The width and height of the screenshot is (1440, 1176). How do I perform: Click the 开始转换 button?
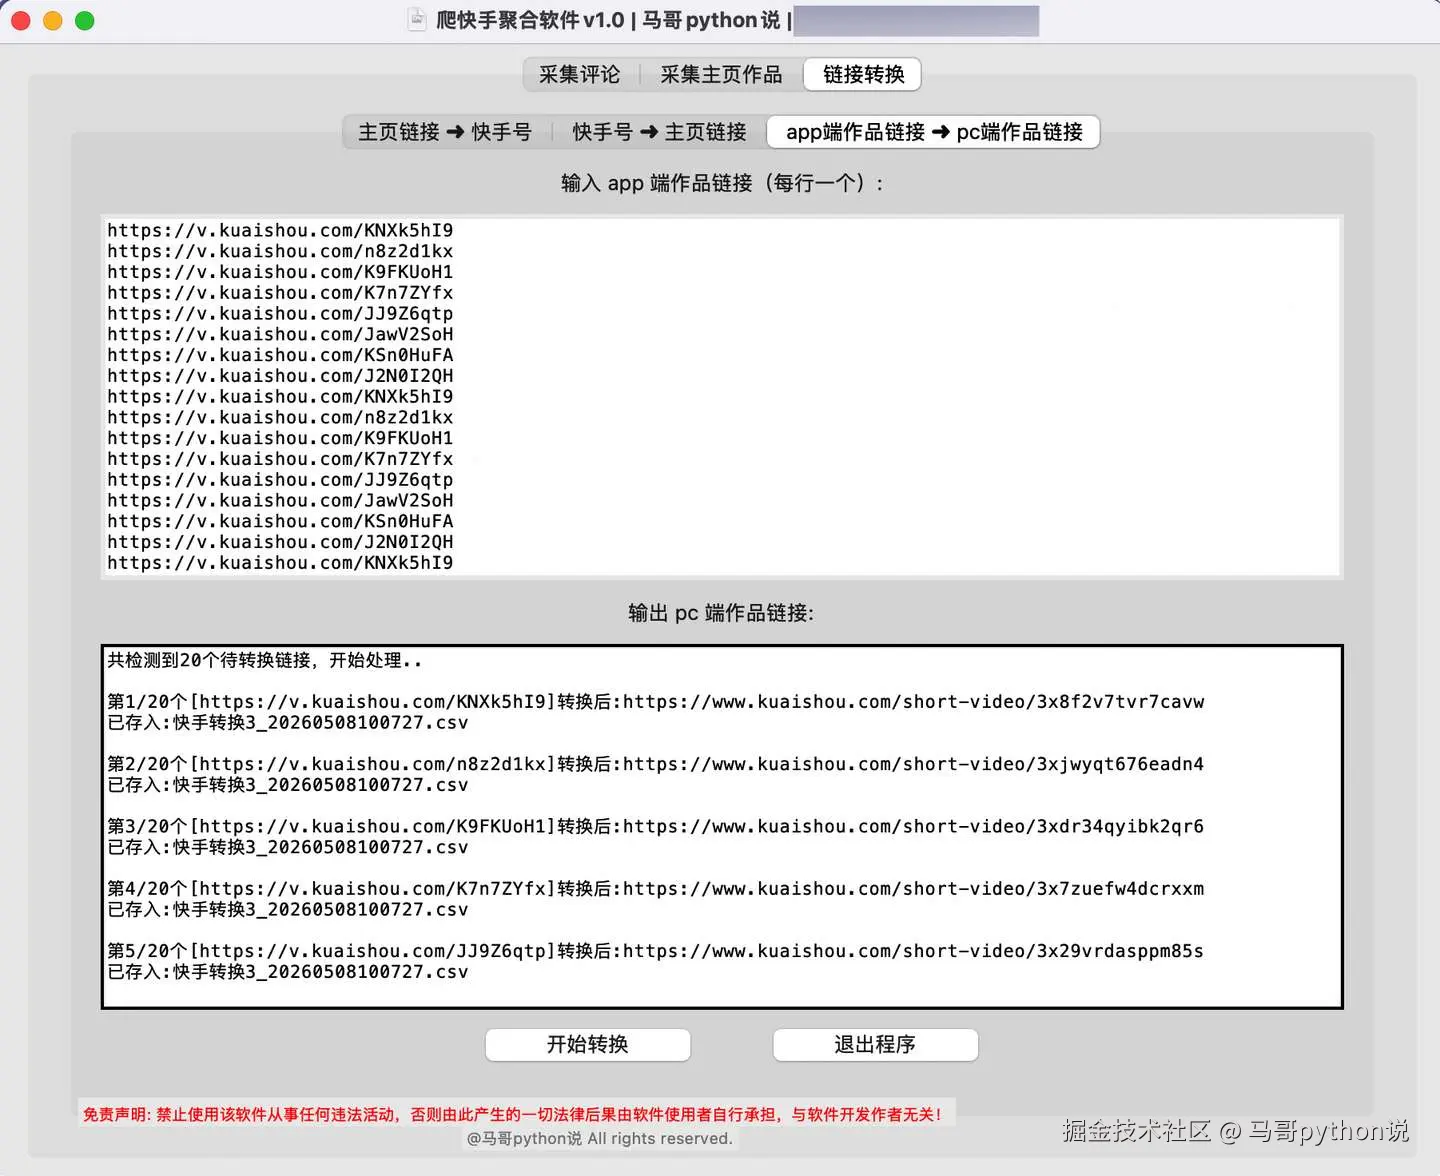coord(588,1044)
